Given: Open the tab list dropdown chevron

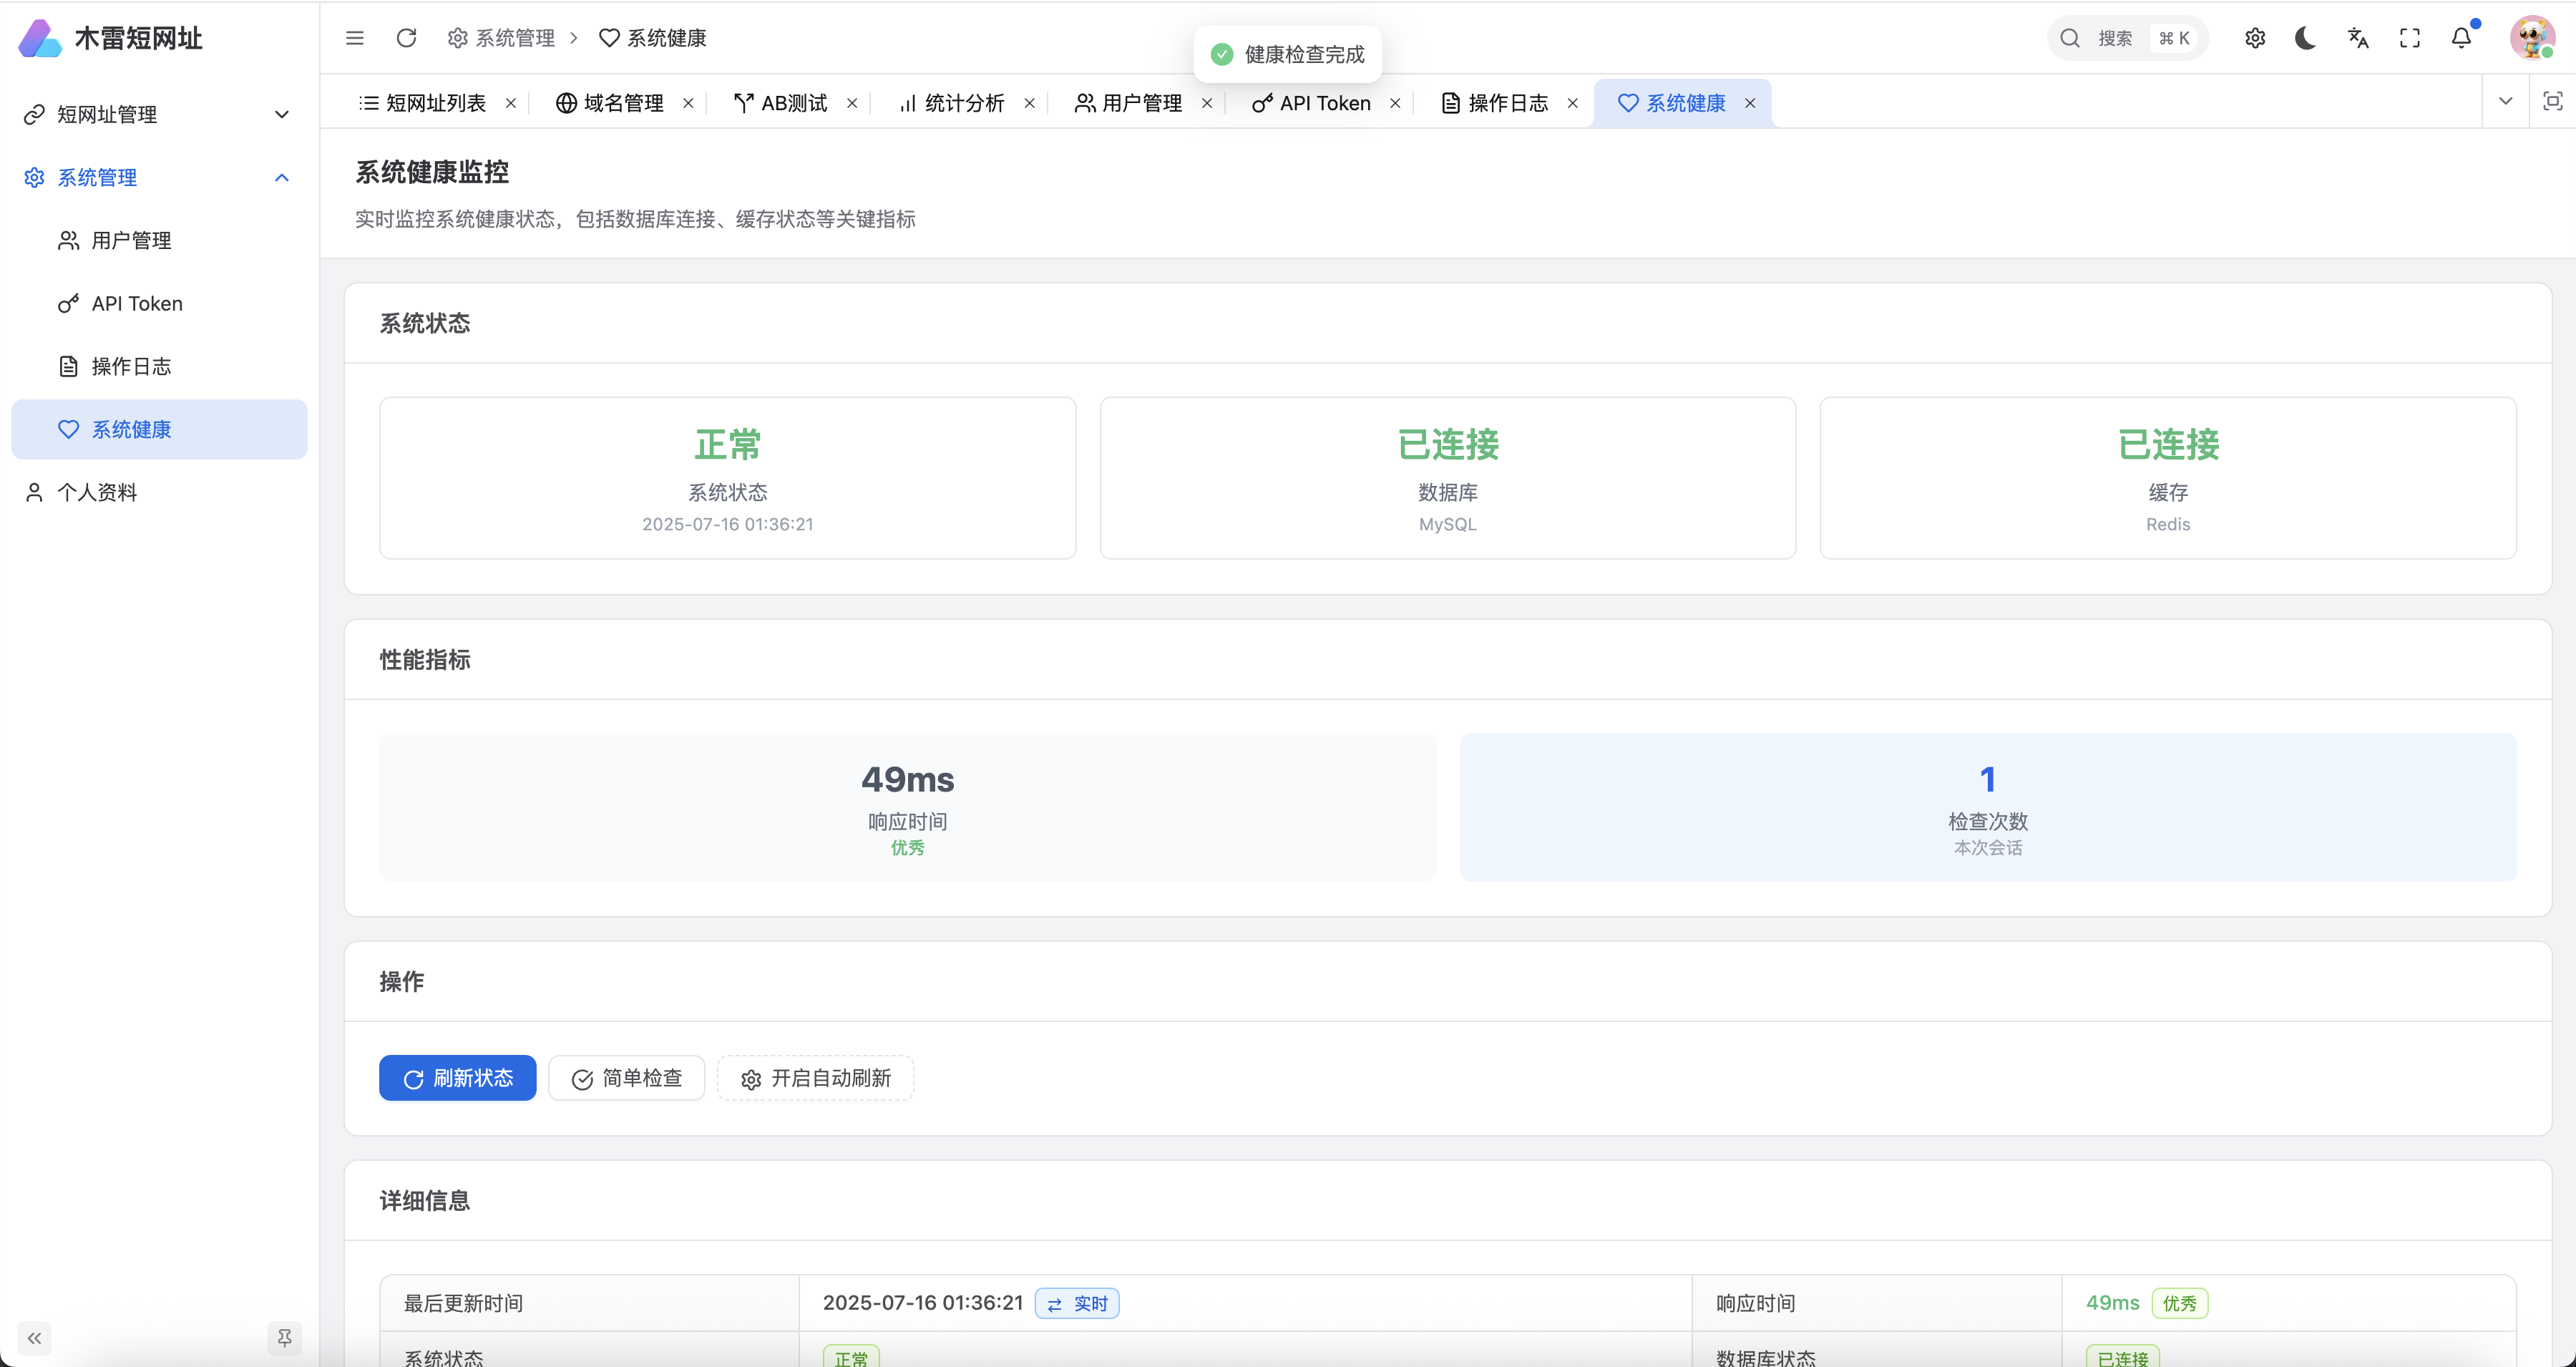Looking at the screenshot, I should pyautogui.click(x=2505, y=101).
